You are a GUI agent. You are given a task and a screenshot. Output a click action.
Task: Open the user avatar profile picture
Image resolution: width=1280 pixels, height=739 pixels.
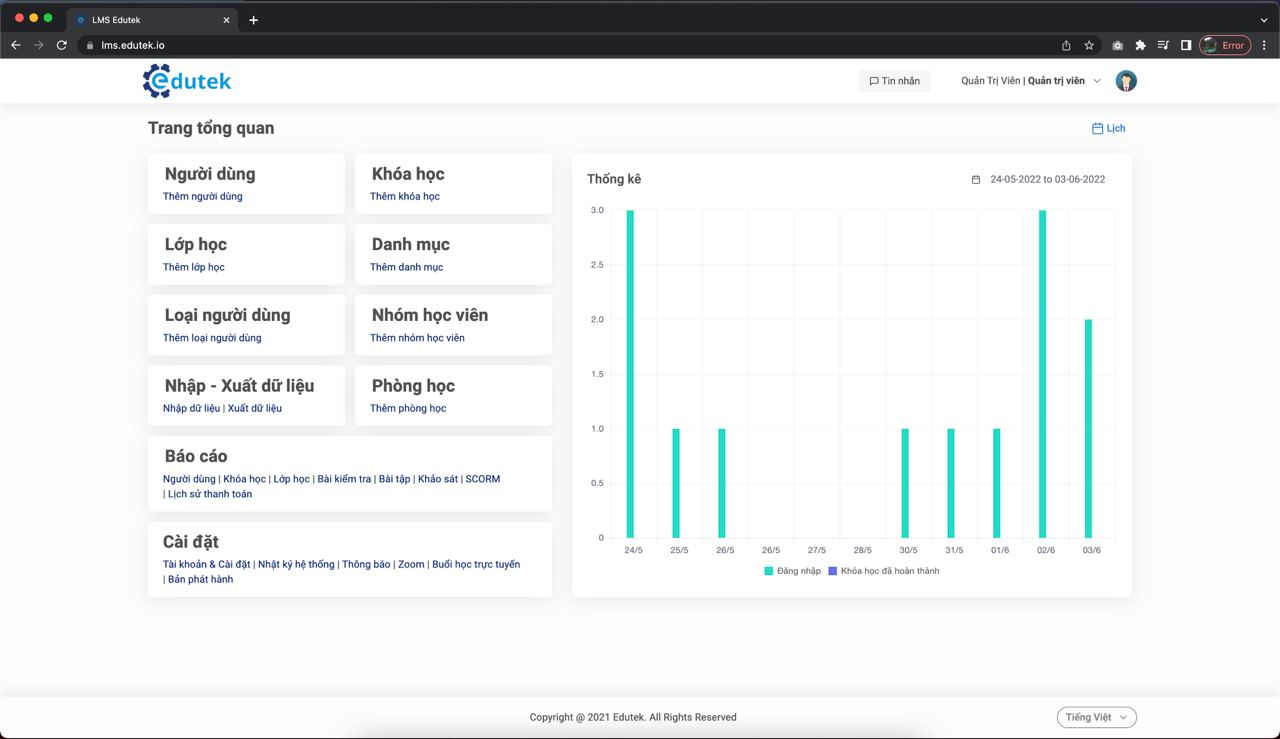click(1126, 81)
